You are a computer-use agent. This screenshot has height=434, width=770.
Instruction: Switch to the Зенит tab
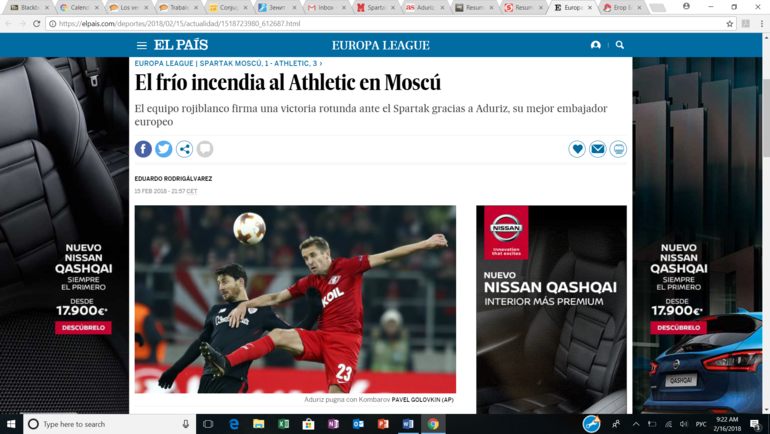[276, 7]
